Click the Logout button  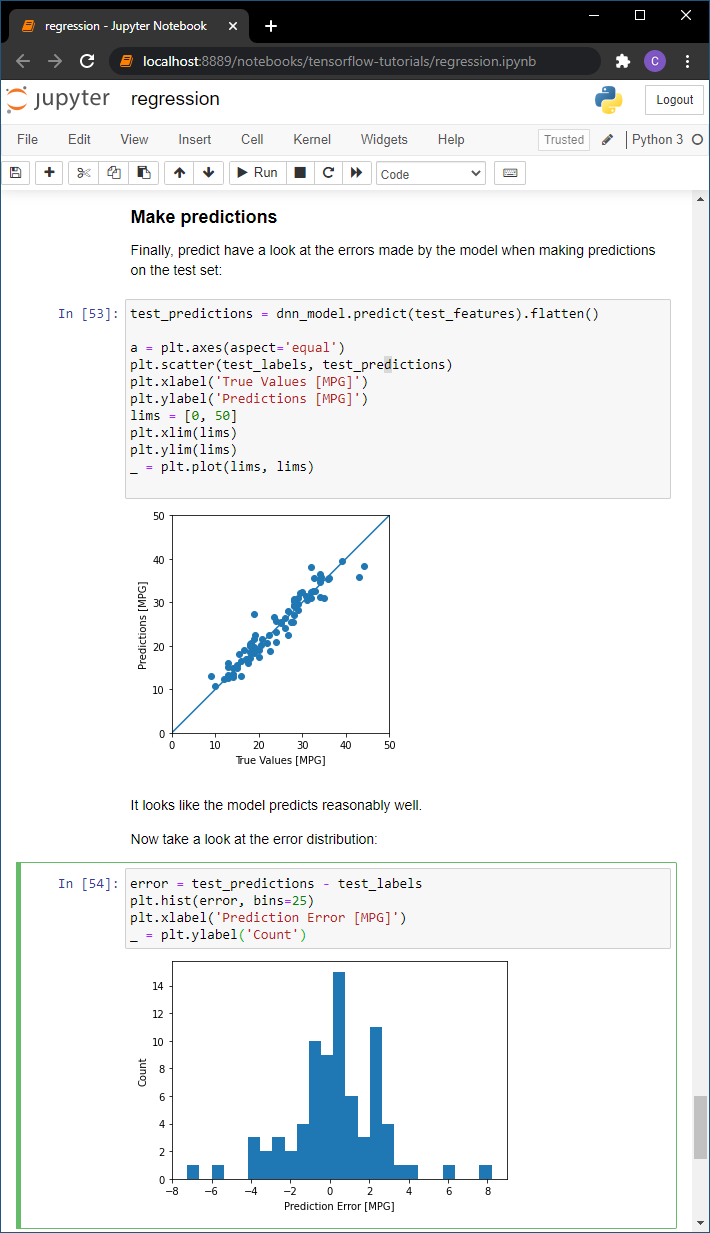675,100
